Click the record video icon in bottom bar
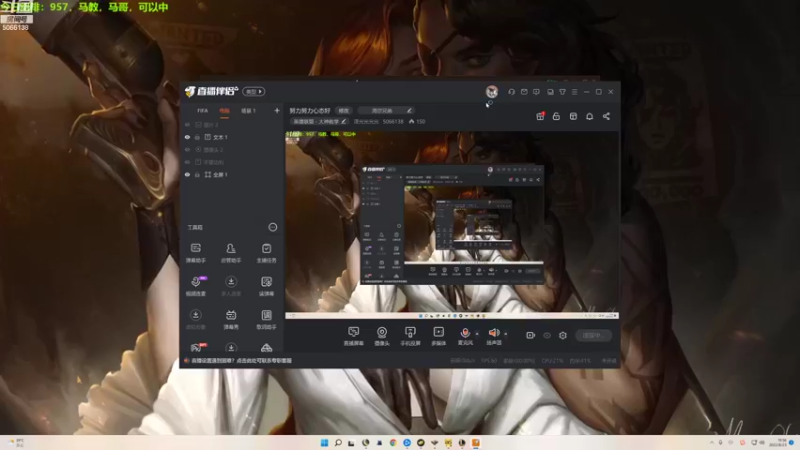Viewport: 800px width, 450px height. pos(530,335)
